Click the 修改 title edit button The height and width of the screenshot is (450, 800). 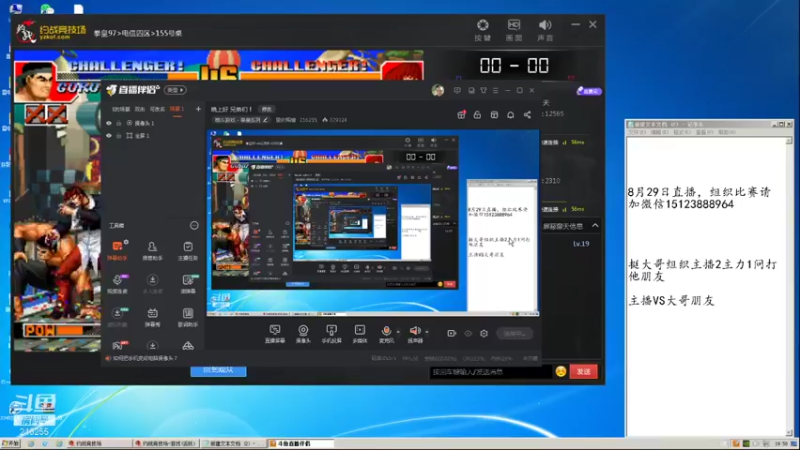tap(267, 109)
